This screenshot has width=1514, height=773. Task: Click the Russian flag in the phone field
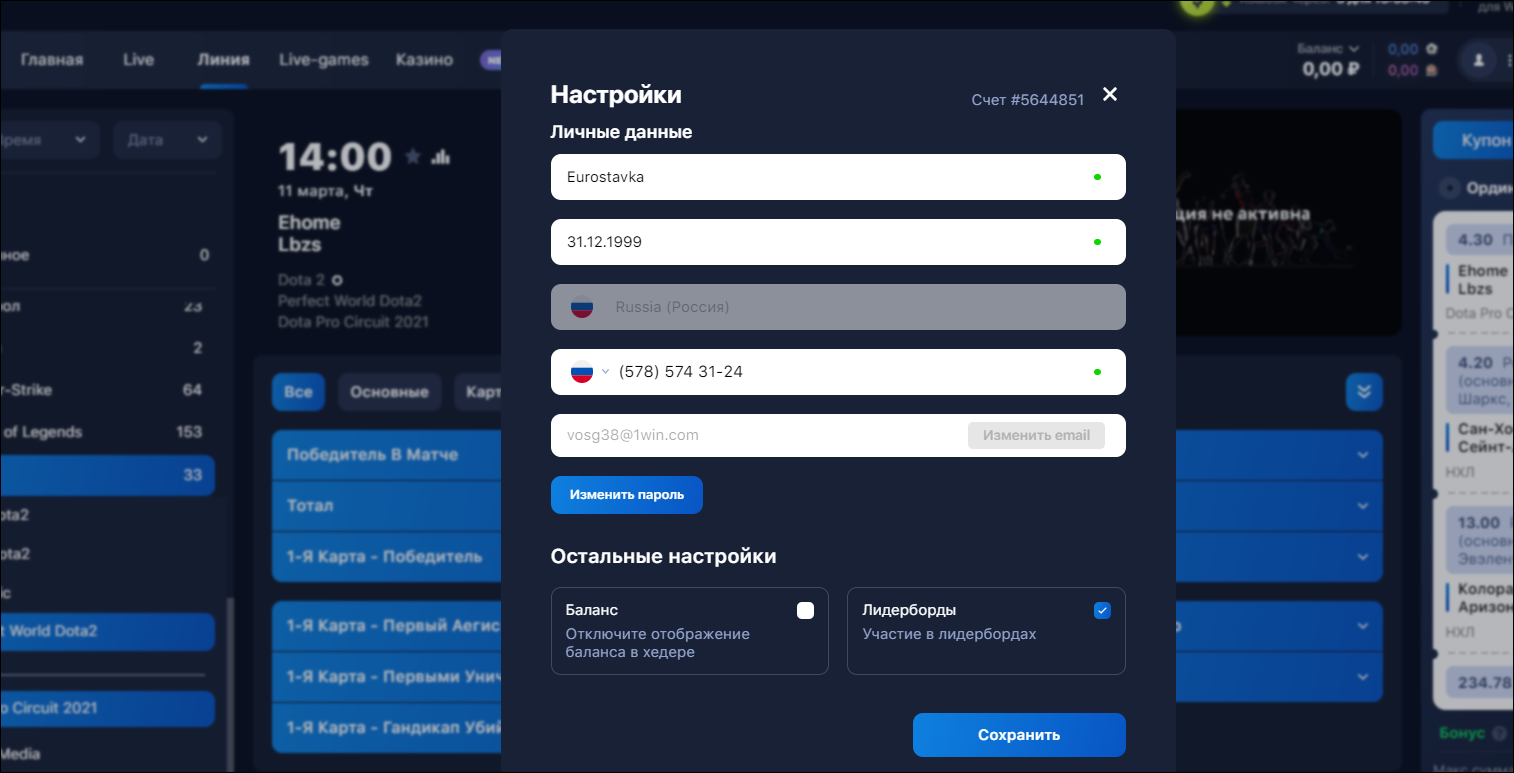(x=582, y=372)
